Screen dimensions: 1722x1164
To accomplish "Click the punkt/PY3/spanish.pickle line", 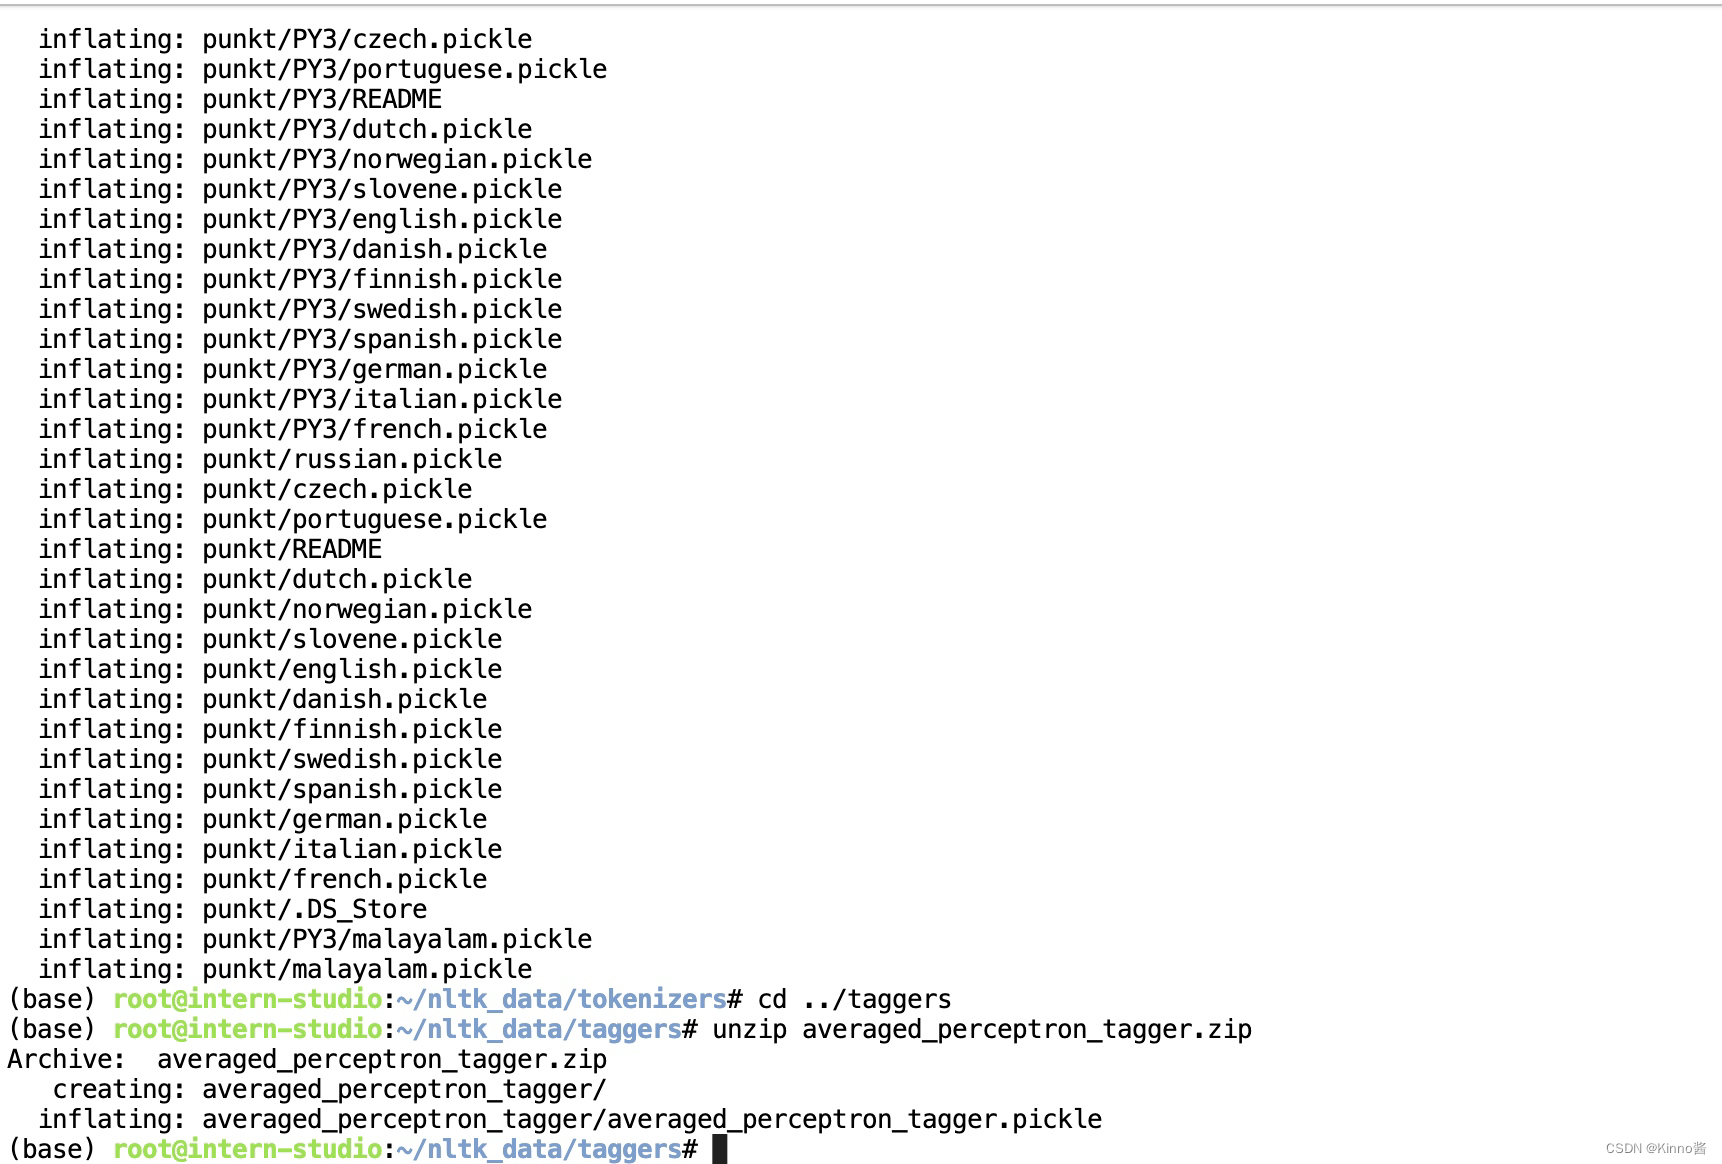I will point(300,339).
